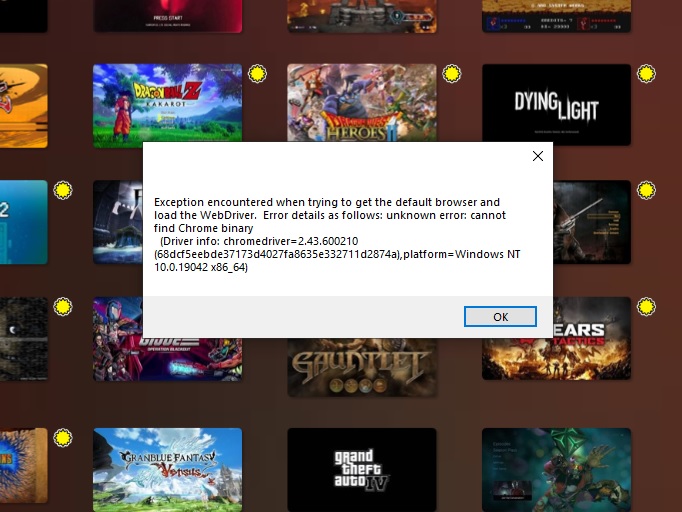Screen dimensions: 682x512
Task: Open the dark castle thumbnail left of the dialog
Action: [118, 222]
